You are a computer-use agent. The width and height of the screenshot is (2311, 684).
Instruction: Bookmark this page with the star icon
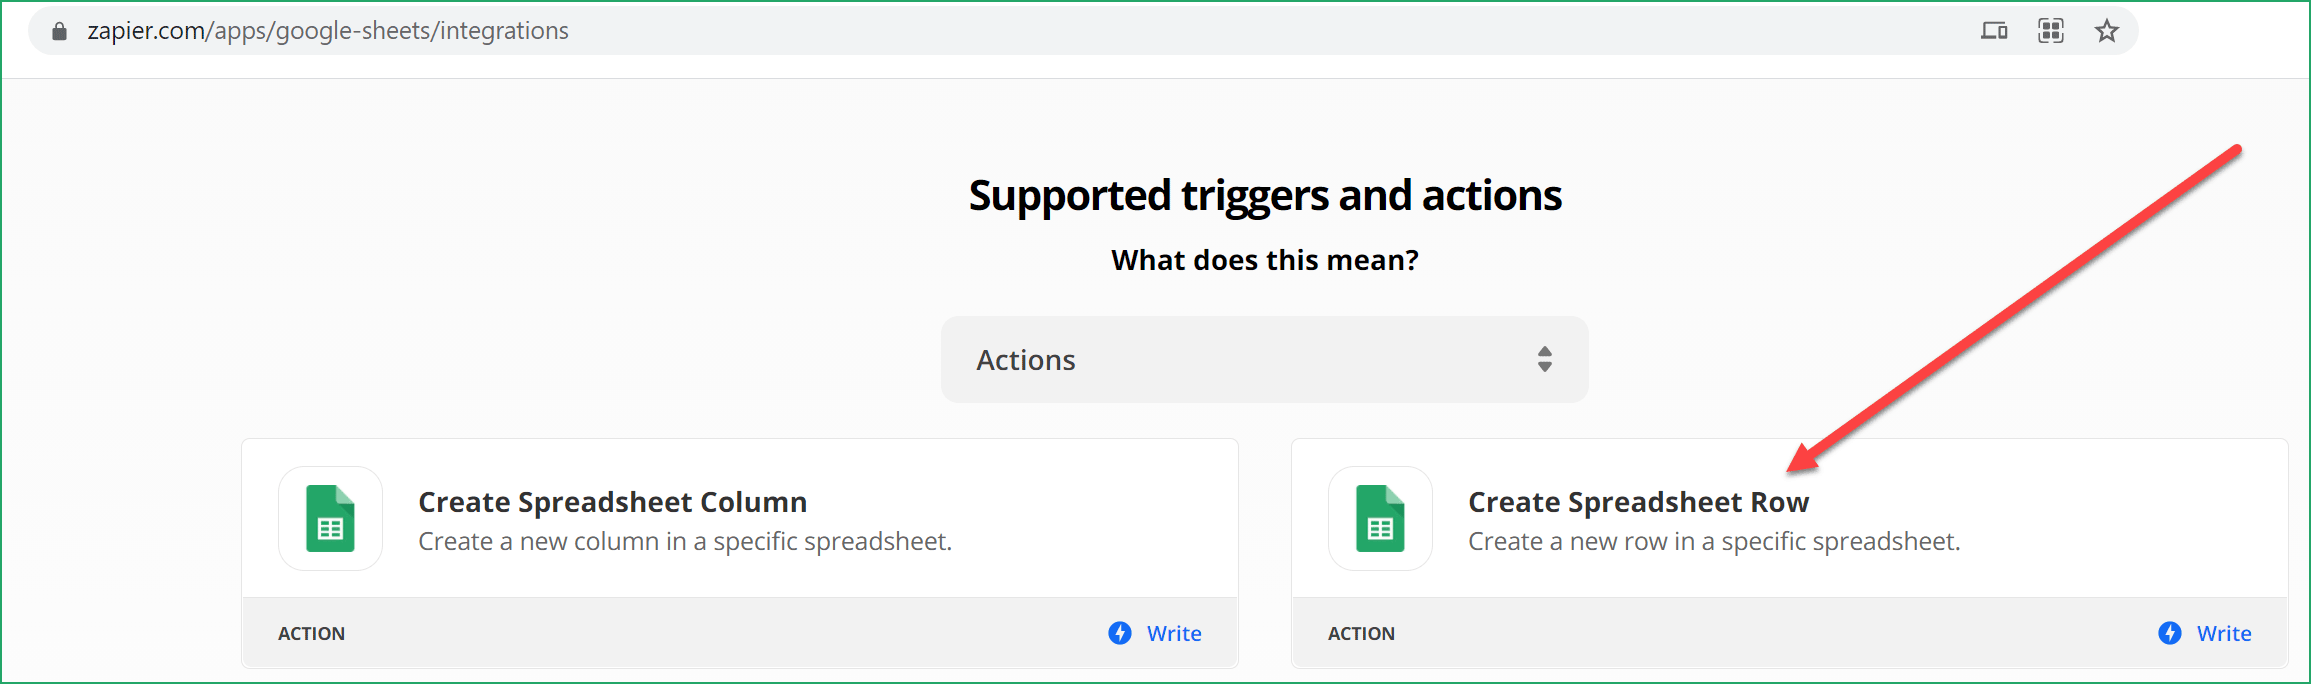coord(2107,31)
